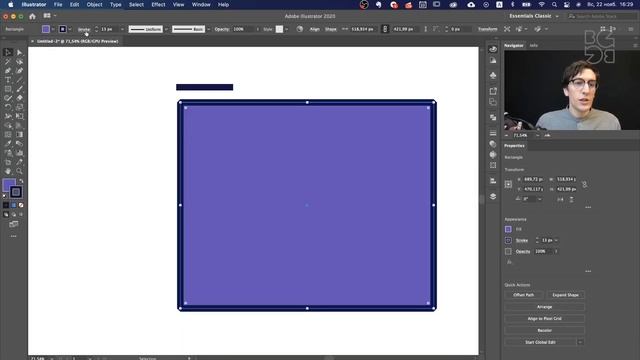Flip vertically toggle in Transform
640x360 pixels.
571,199
